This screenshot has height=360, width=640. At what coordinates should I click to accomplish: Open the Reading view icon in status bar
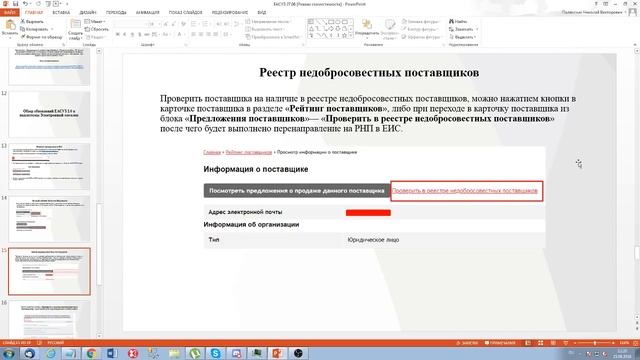[x=553, y=343]
